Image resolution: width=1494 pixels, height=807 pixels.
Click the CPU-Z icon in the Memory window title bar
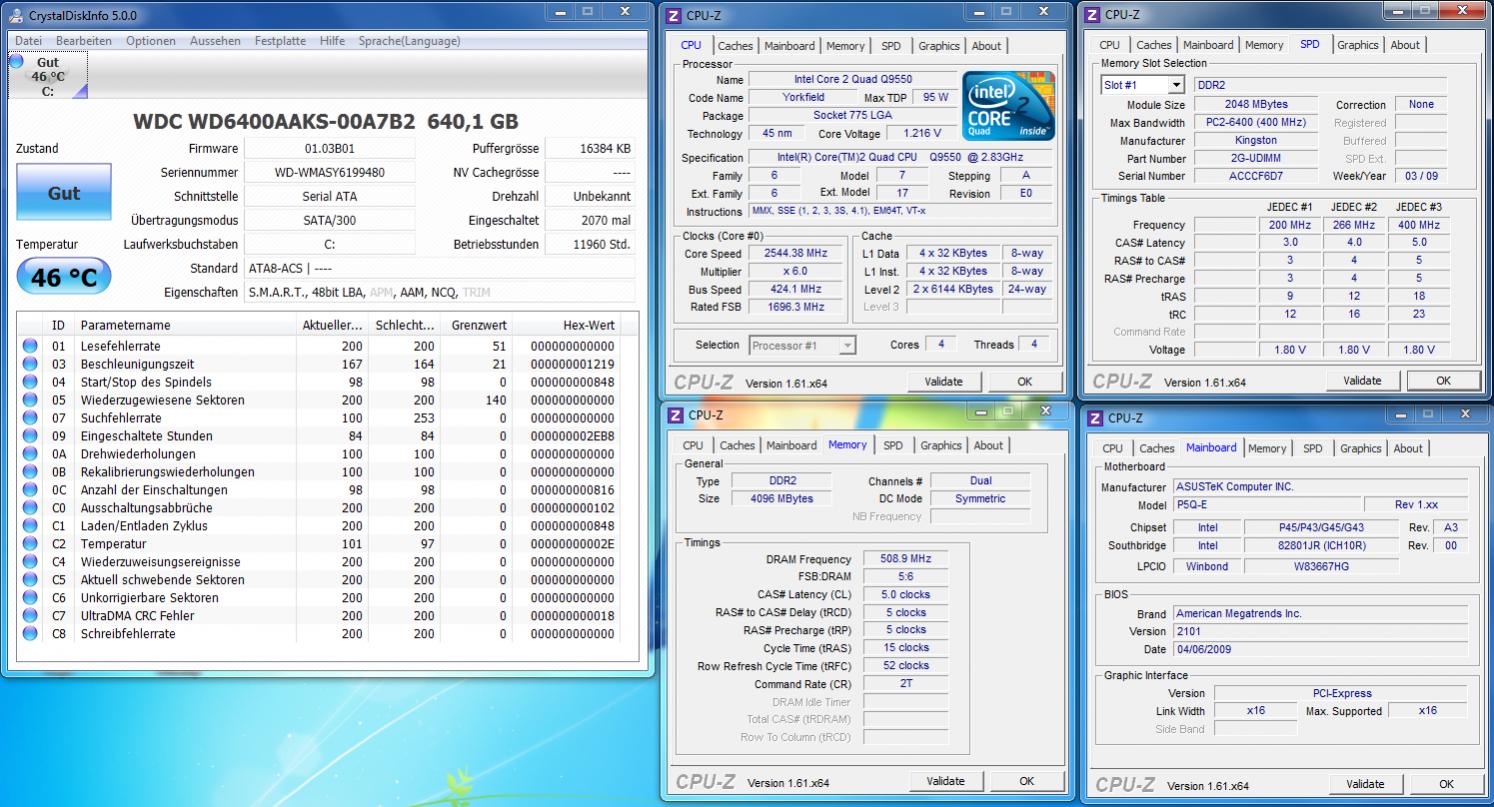pyautogui.click(x=675, y=414)
